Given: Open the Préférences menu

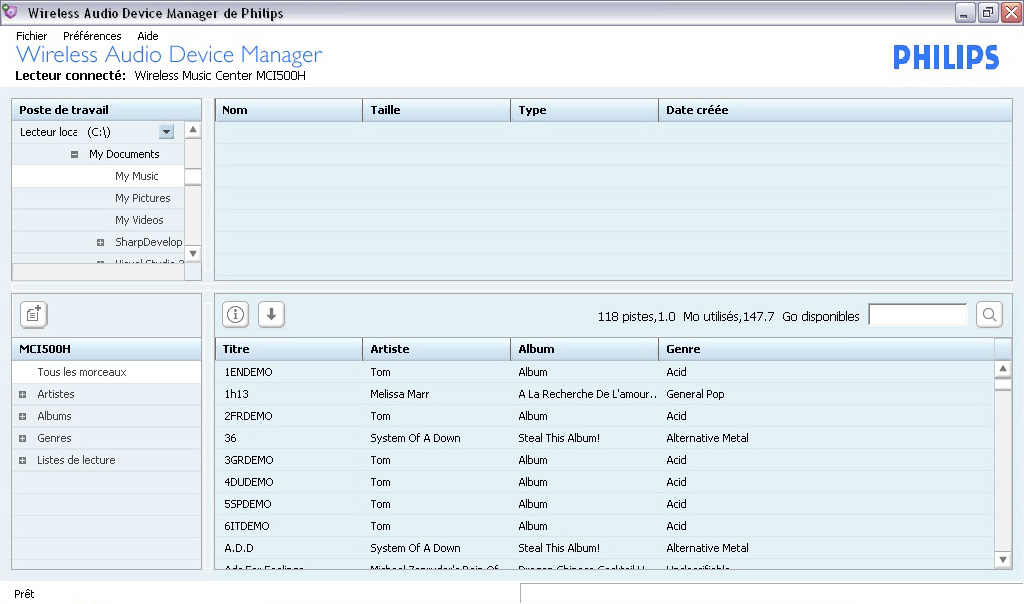Looking at the screenshot, I should [92, 36].
